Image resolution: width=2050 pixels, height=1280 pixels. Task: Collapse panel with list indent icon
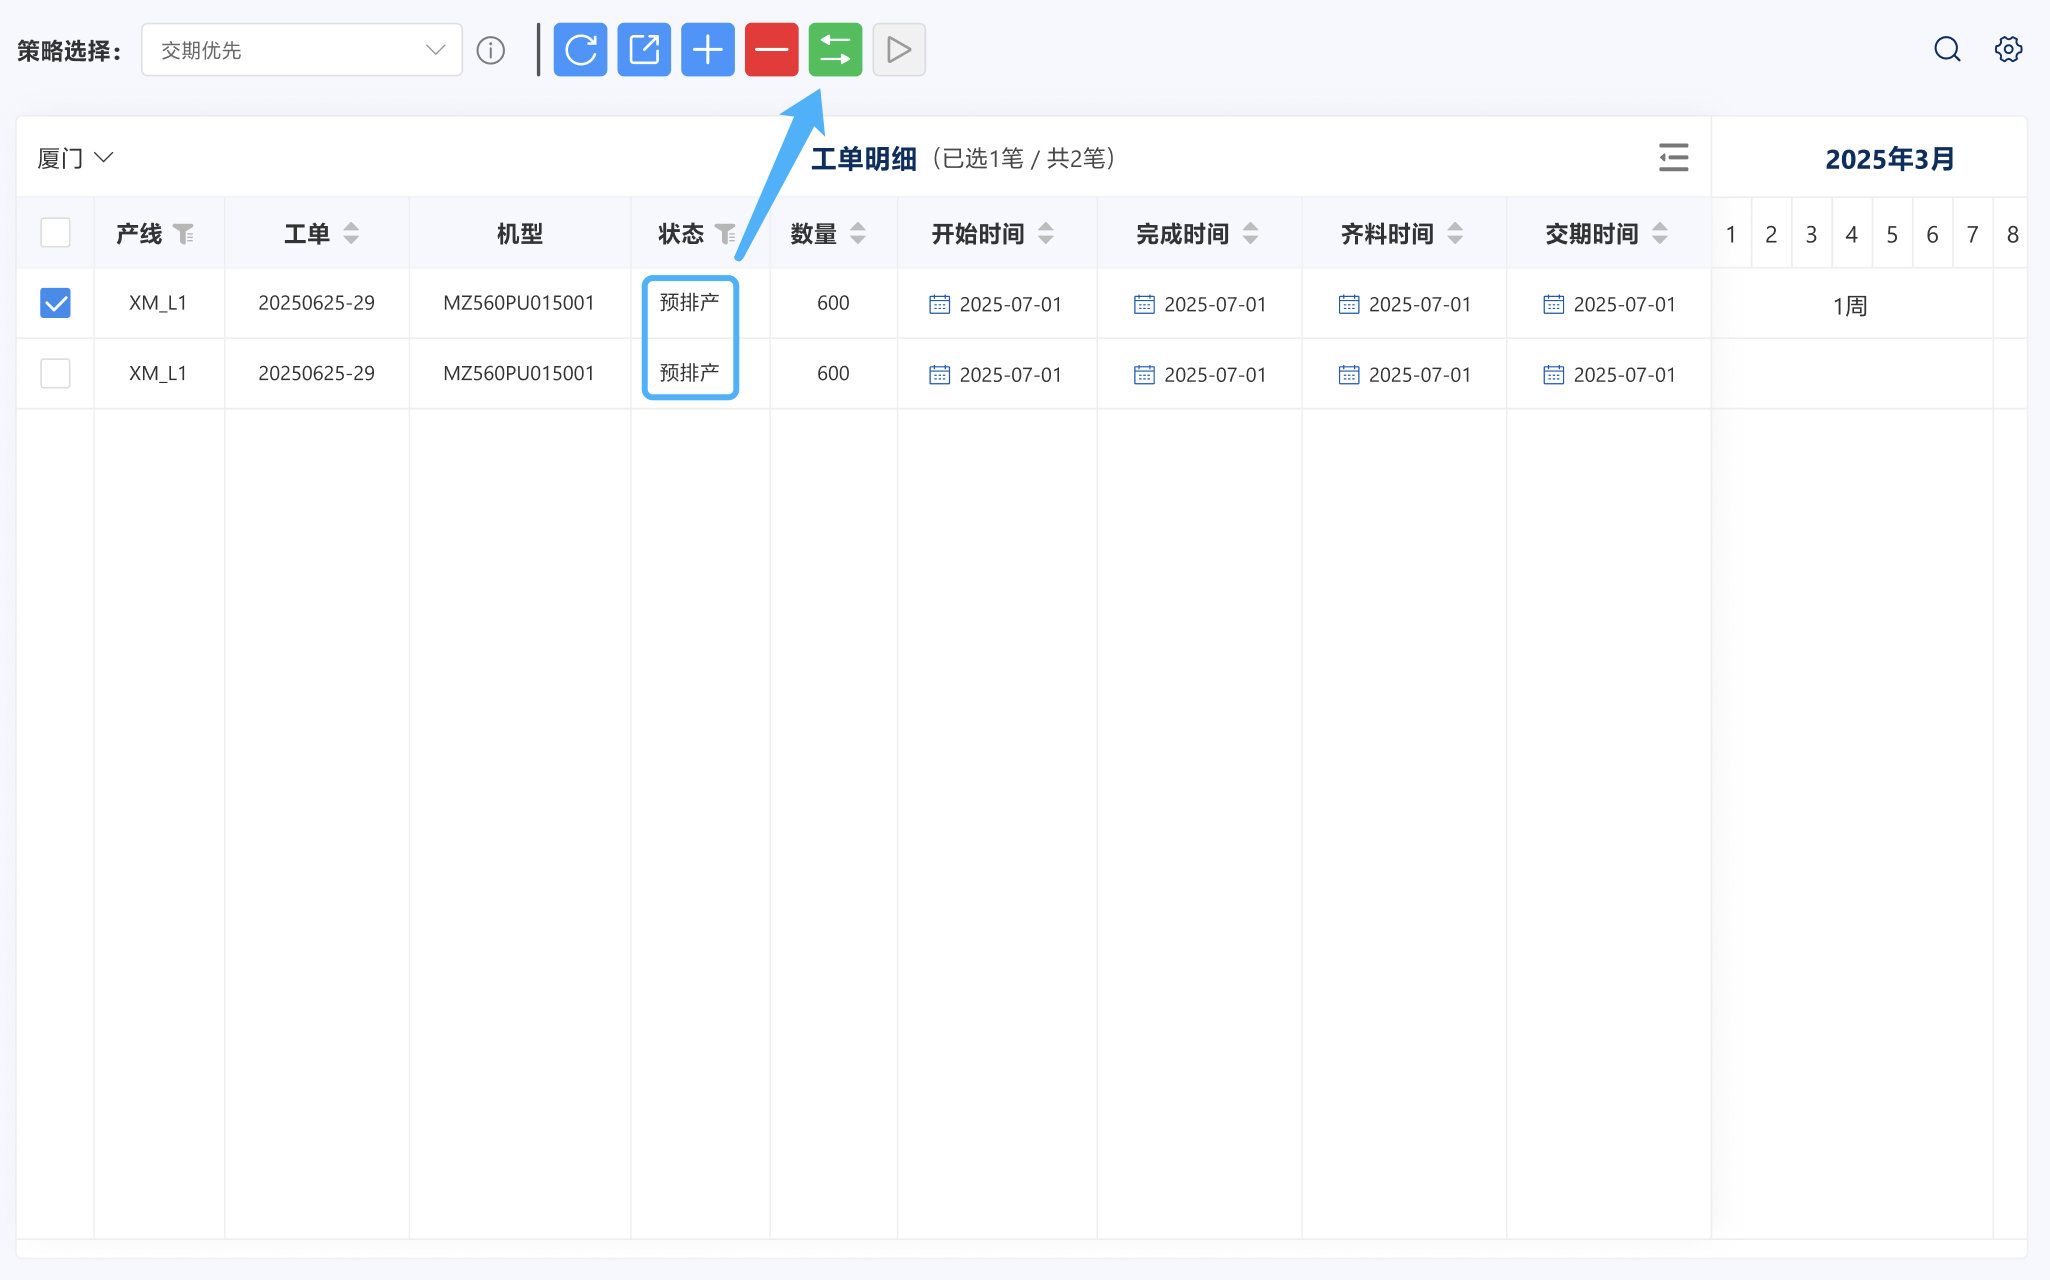tap(1673, 158)
